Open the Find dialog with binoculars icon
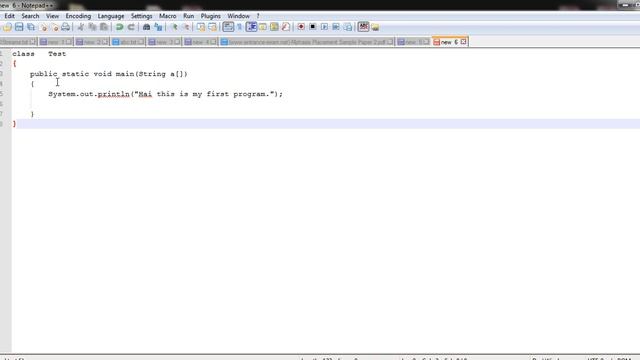This screenshot has width=640, height=360. pyautogui.click(x=146, y=27)
